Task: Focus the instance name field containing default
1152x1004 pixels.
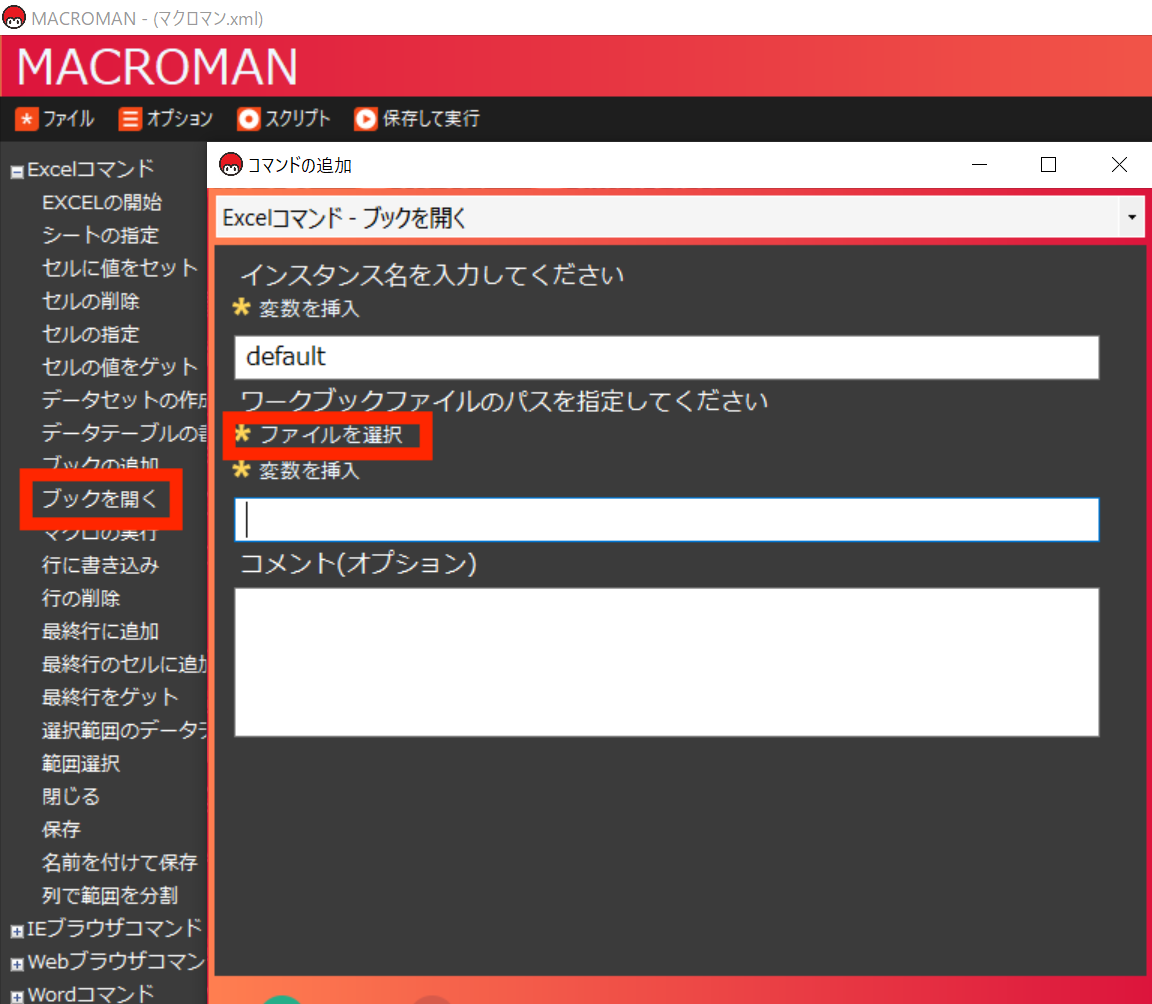Action: (666, 358)
